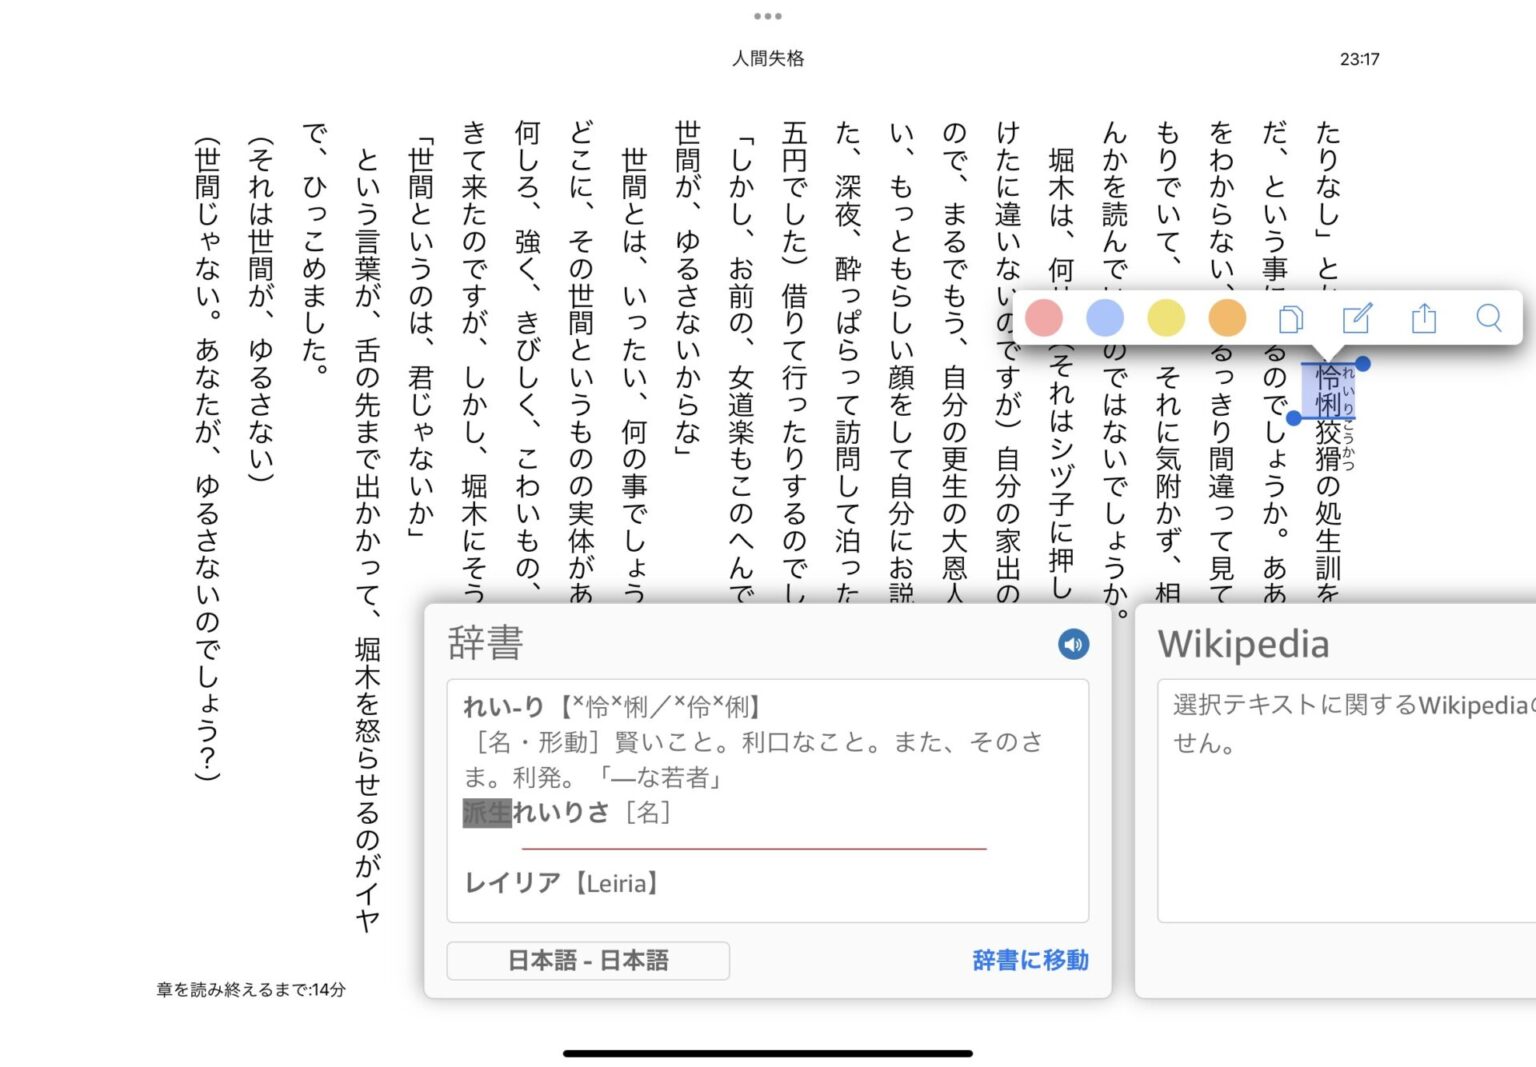1536x1067 pixels.
Task: Choose the yellow highlight color
Action: (x=1166, y=318)
